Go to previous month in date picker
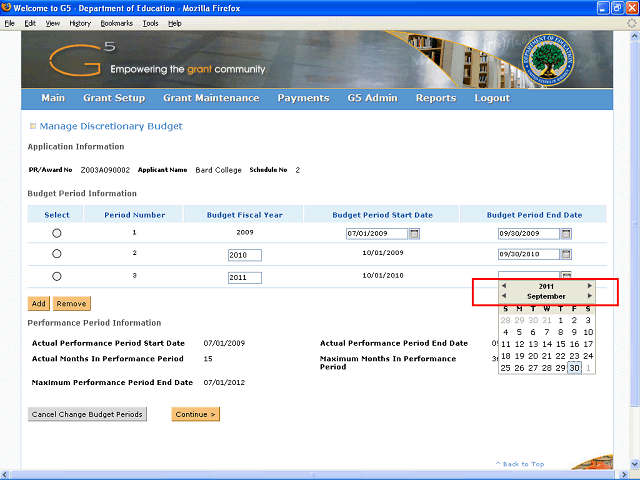 [x=504, y=296]
